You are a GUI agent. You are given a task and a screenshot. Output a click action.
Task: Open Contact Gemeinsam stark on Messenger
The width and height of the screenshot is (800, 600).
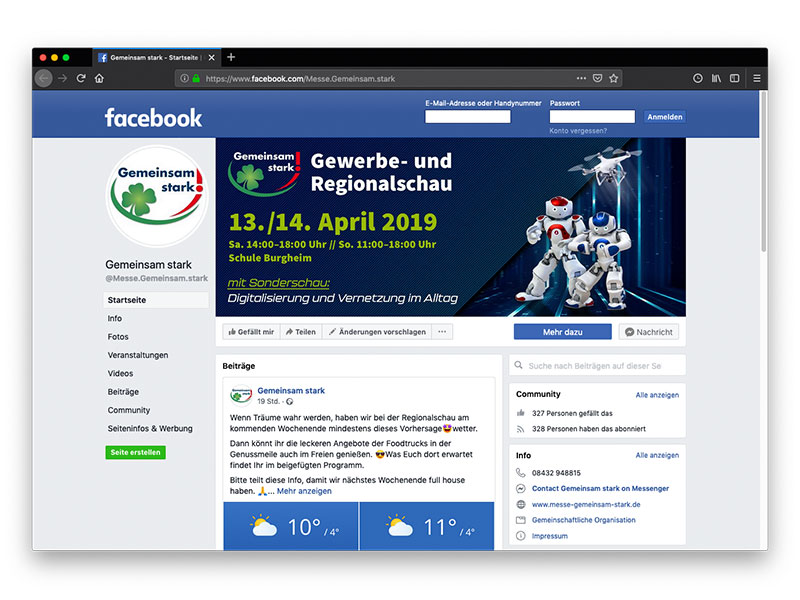tap(600, 489)
